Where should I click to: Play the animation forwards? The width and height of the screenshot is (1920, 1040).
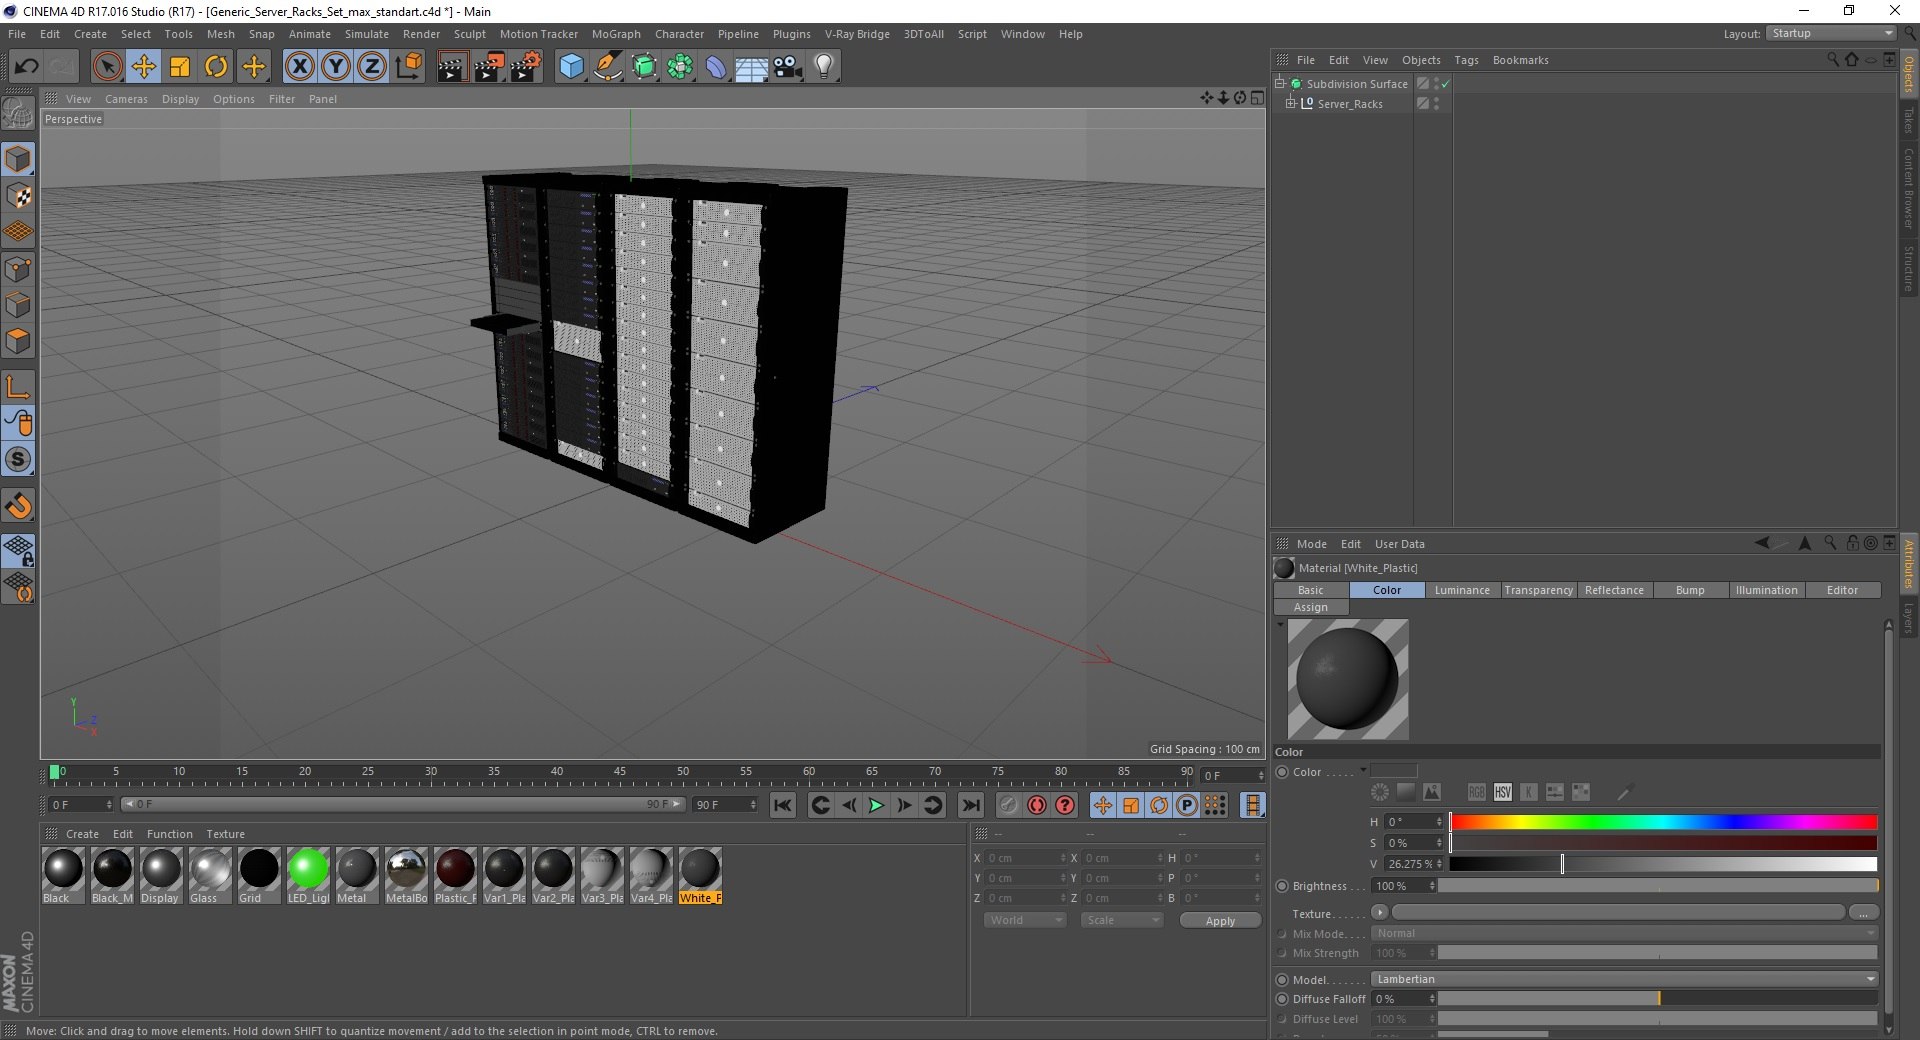click(876, 805)
